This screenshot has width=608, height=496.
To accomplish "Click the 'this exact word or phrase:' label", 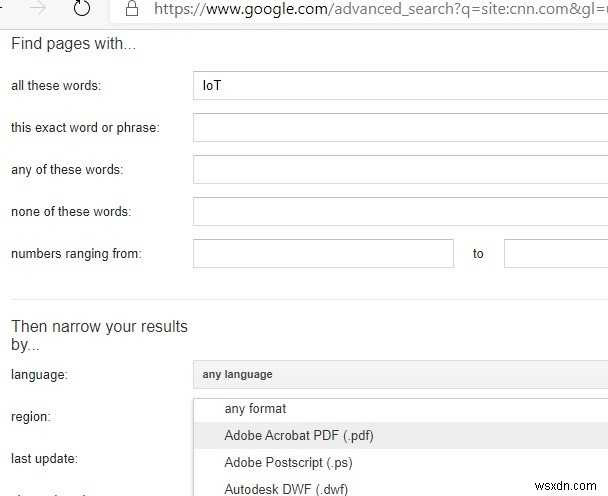I will coord(85,128).
